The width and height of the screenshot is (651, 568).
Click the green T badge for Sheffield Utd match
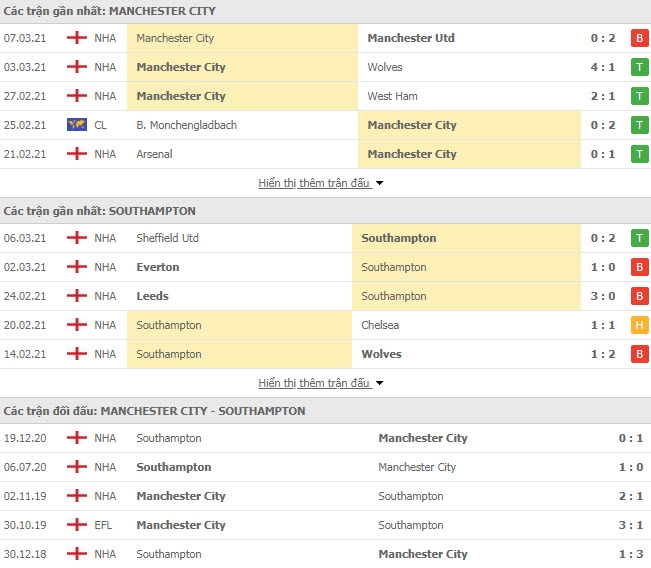[640, 238]
